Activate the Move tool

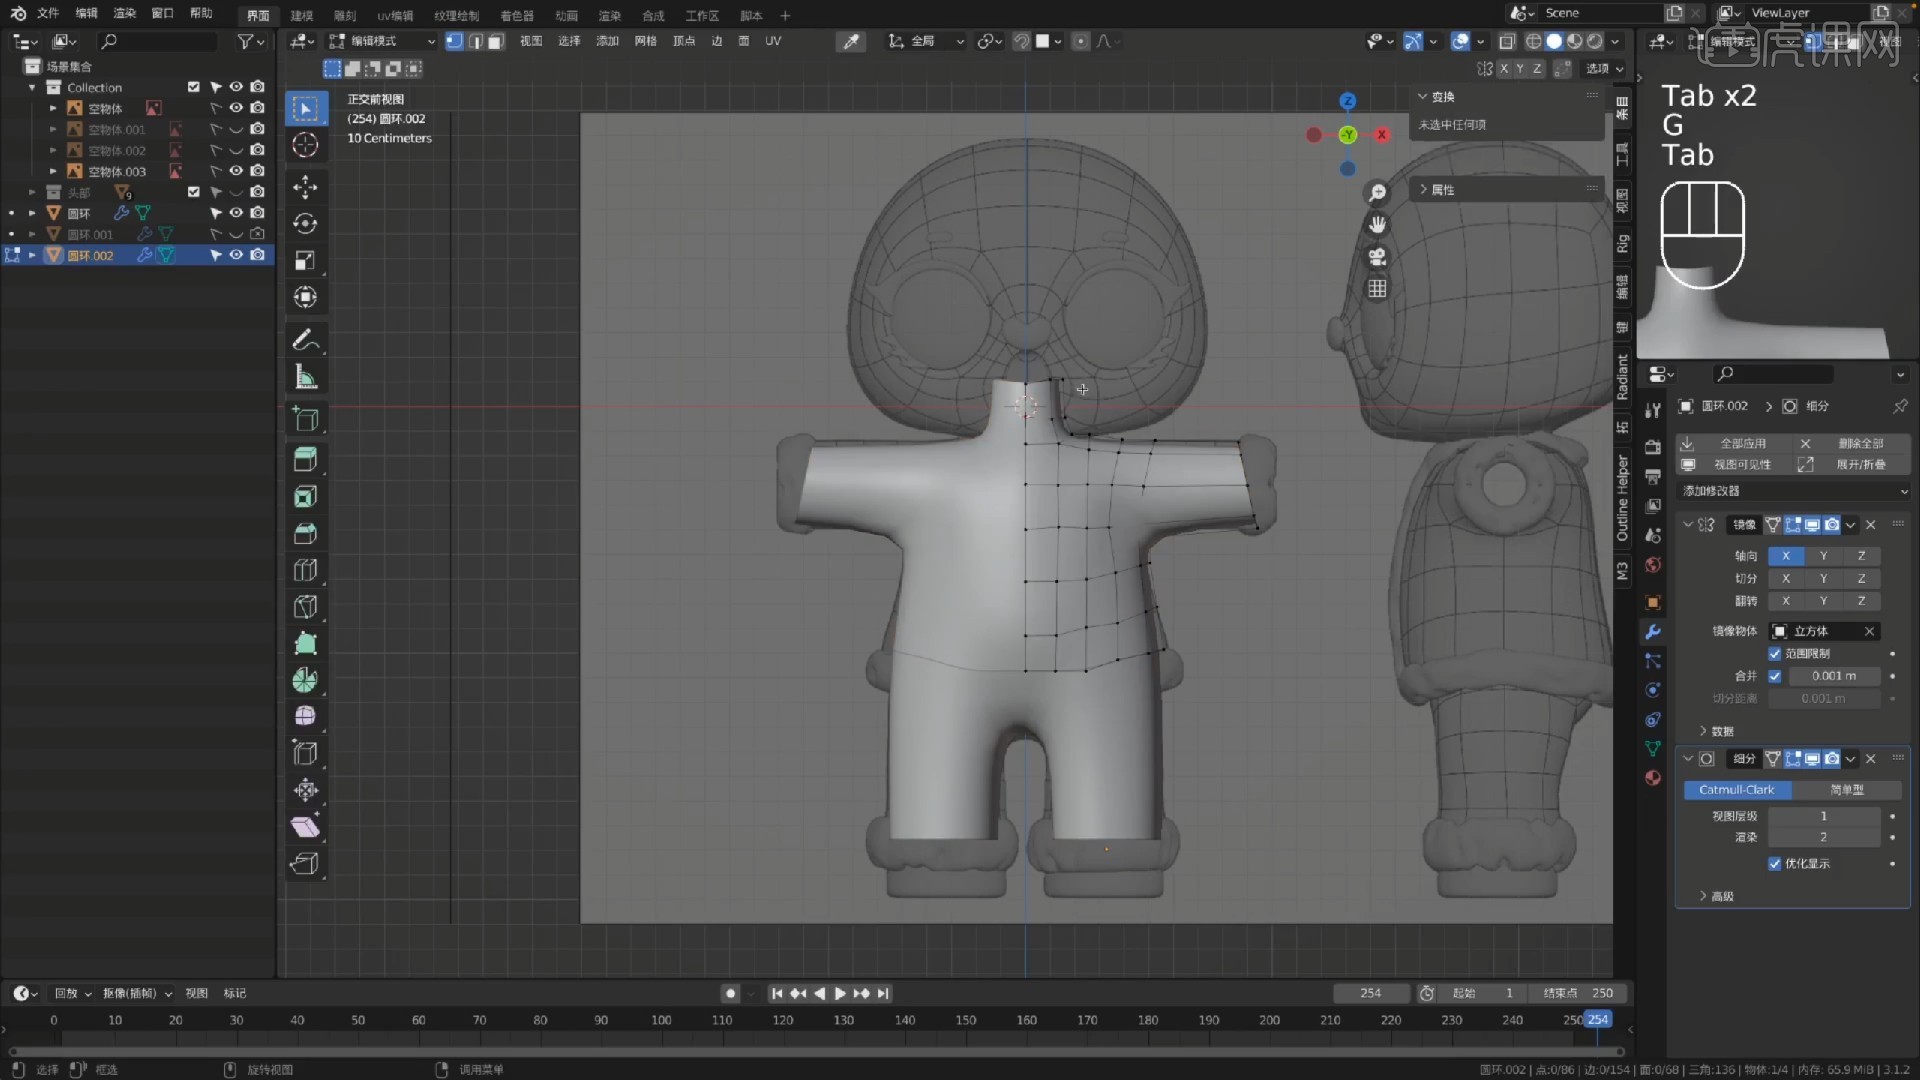coord(305,187)
